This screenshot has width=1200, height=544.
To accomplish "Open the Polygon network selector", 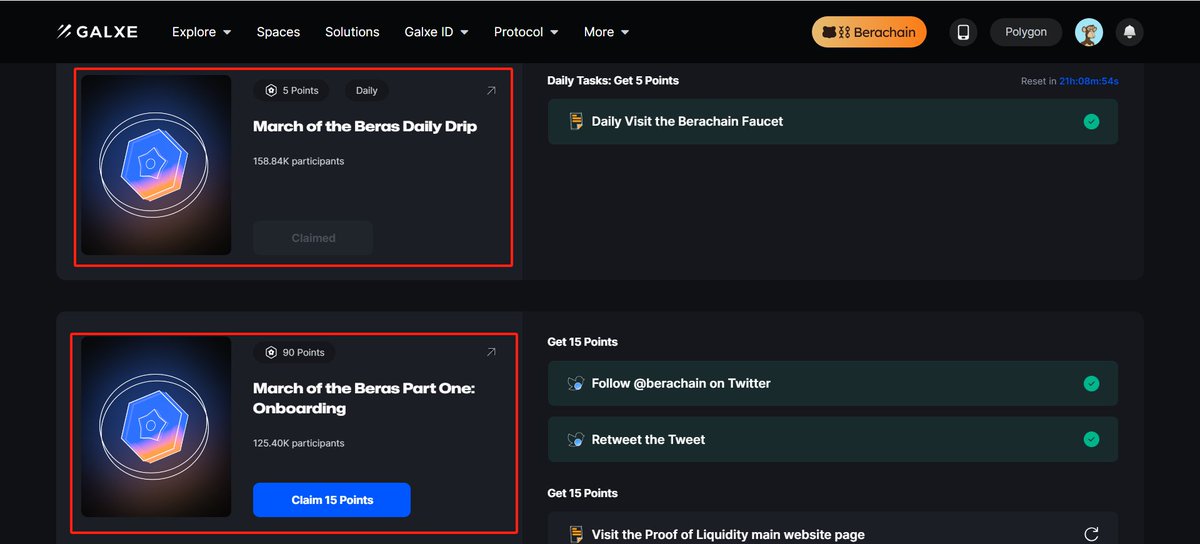I will 1026,32.
